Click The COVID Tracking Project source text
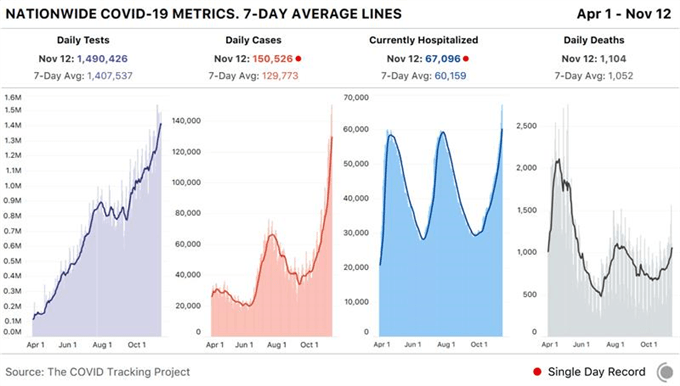Viewport: 680px width, 386px height. point(119,372)
